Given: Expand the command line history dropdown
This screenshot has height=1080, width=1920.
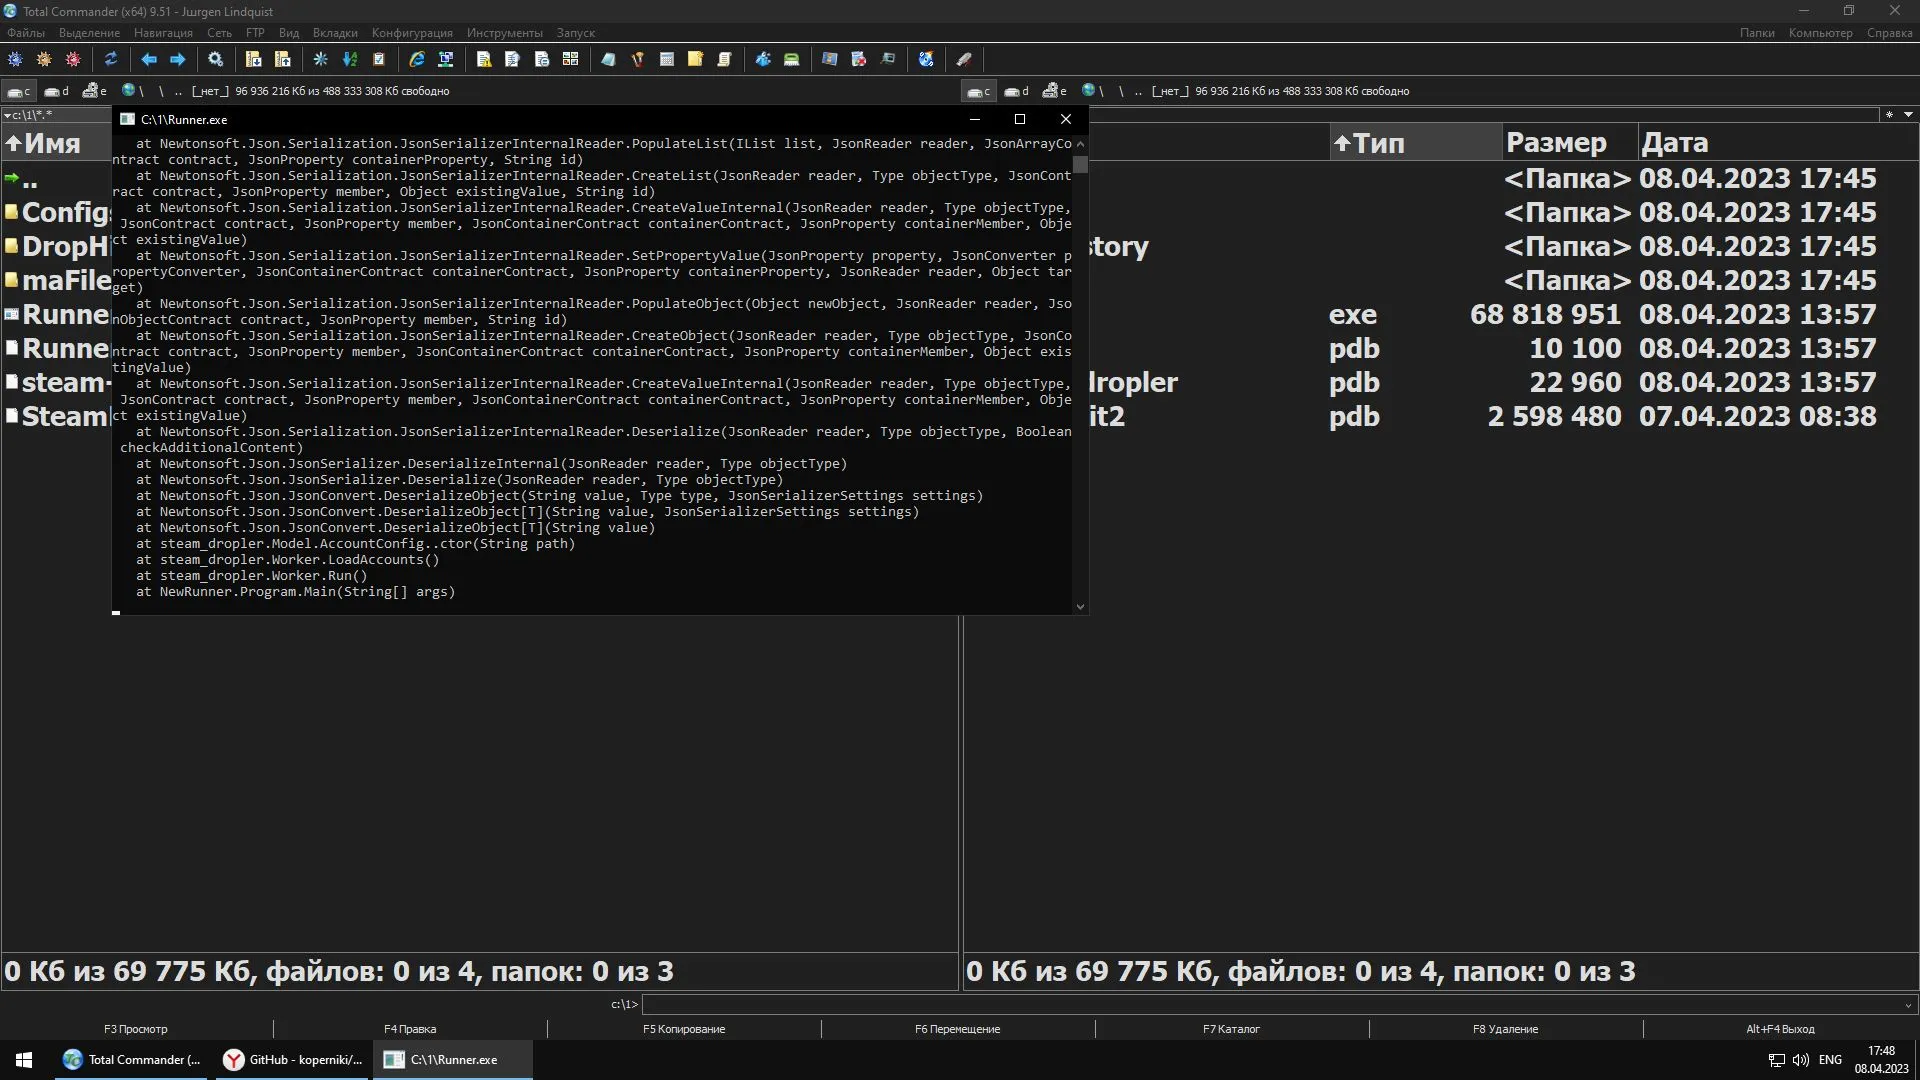Looking at the screenshot, I should pos(1907,1004).
